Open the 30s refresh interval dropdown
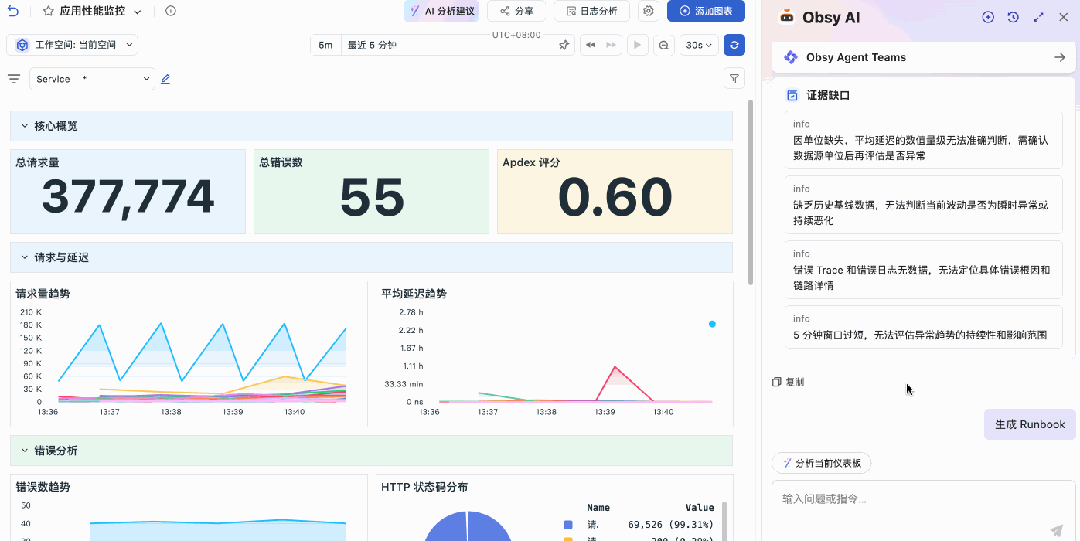Viewport: 1080px width, 541px height. tap(698, 45)
